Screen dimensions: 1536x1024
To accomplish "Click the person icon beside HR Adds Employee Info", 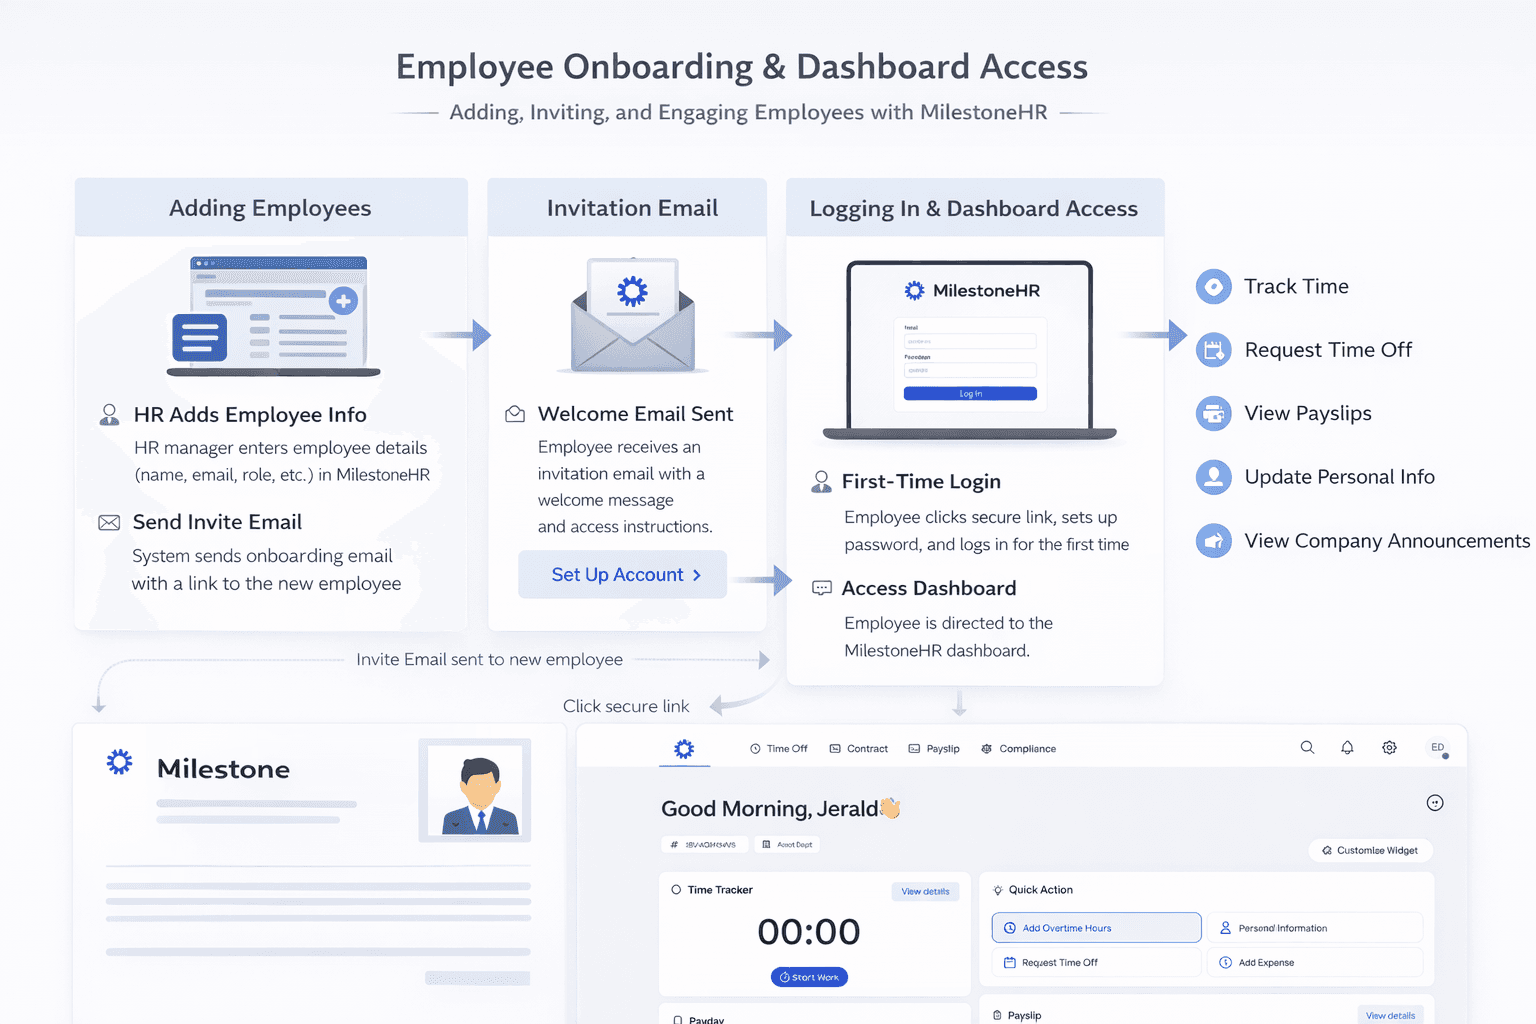I will click(x=109, y=414).
